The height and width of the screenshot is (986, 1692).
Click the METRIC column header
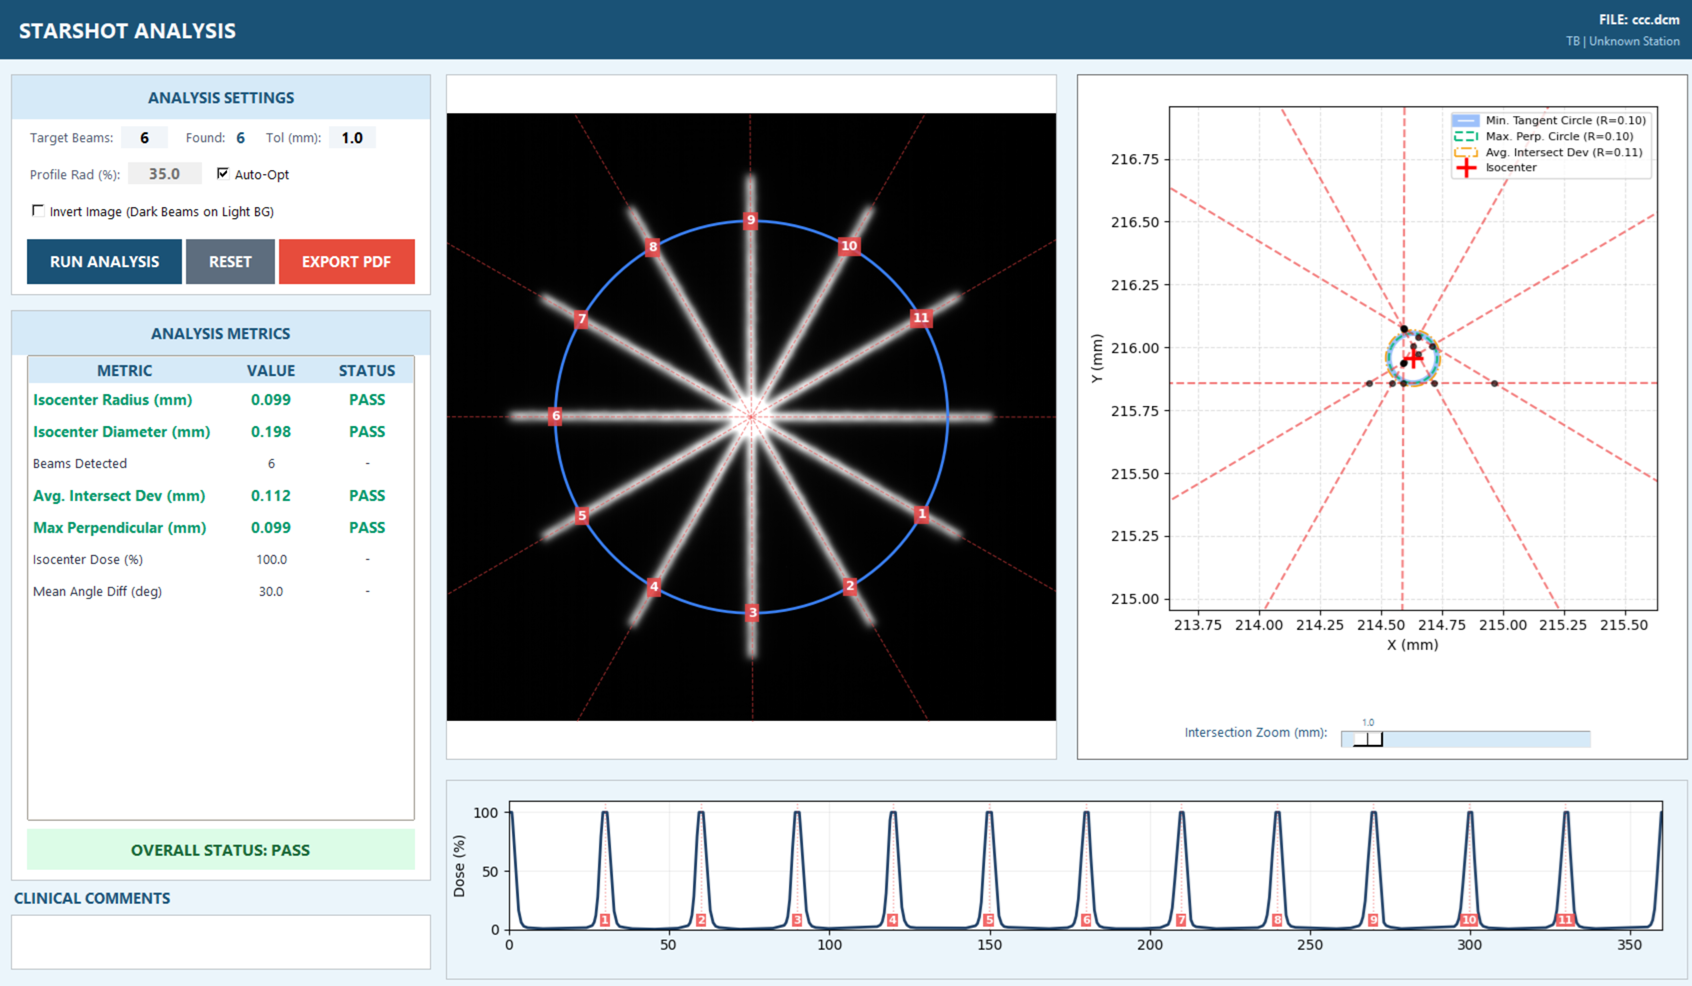125,370
